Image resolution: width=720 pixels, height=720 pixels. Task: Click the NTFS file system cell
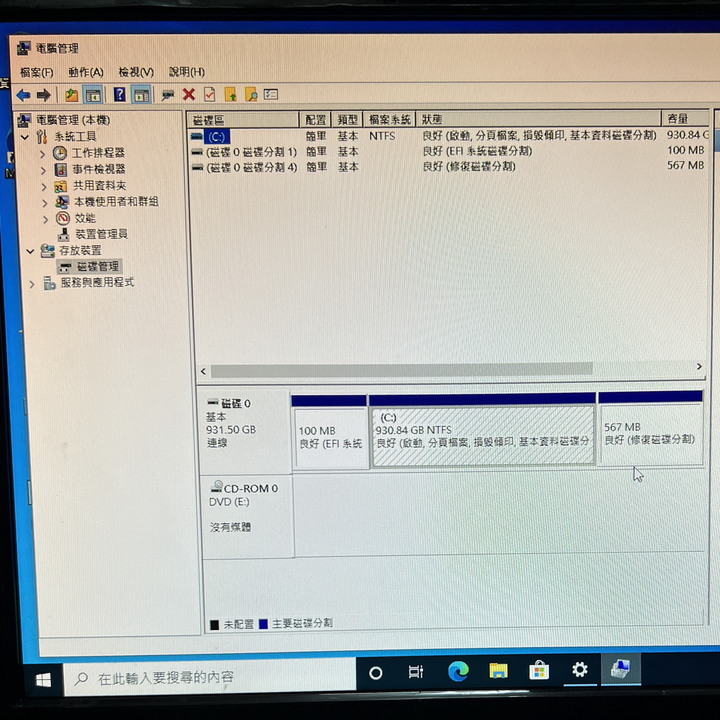click(382, 136)
